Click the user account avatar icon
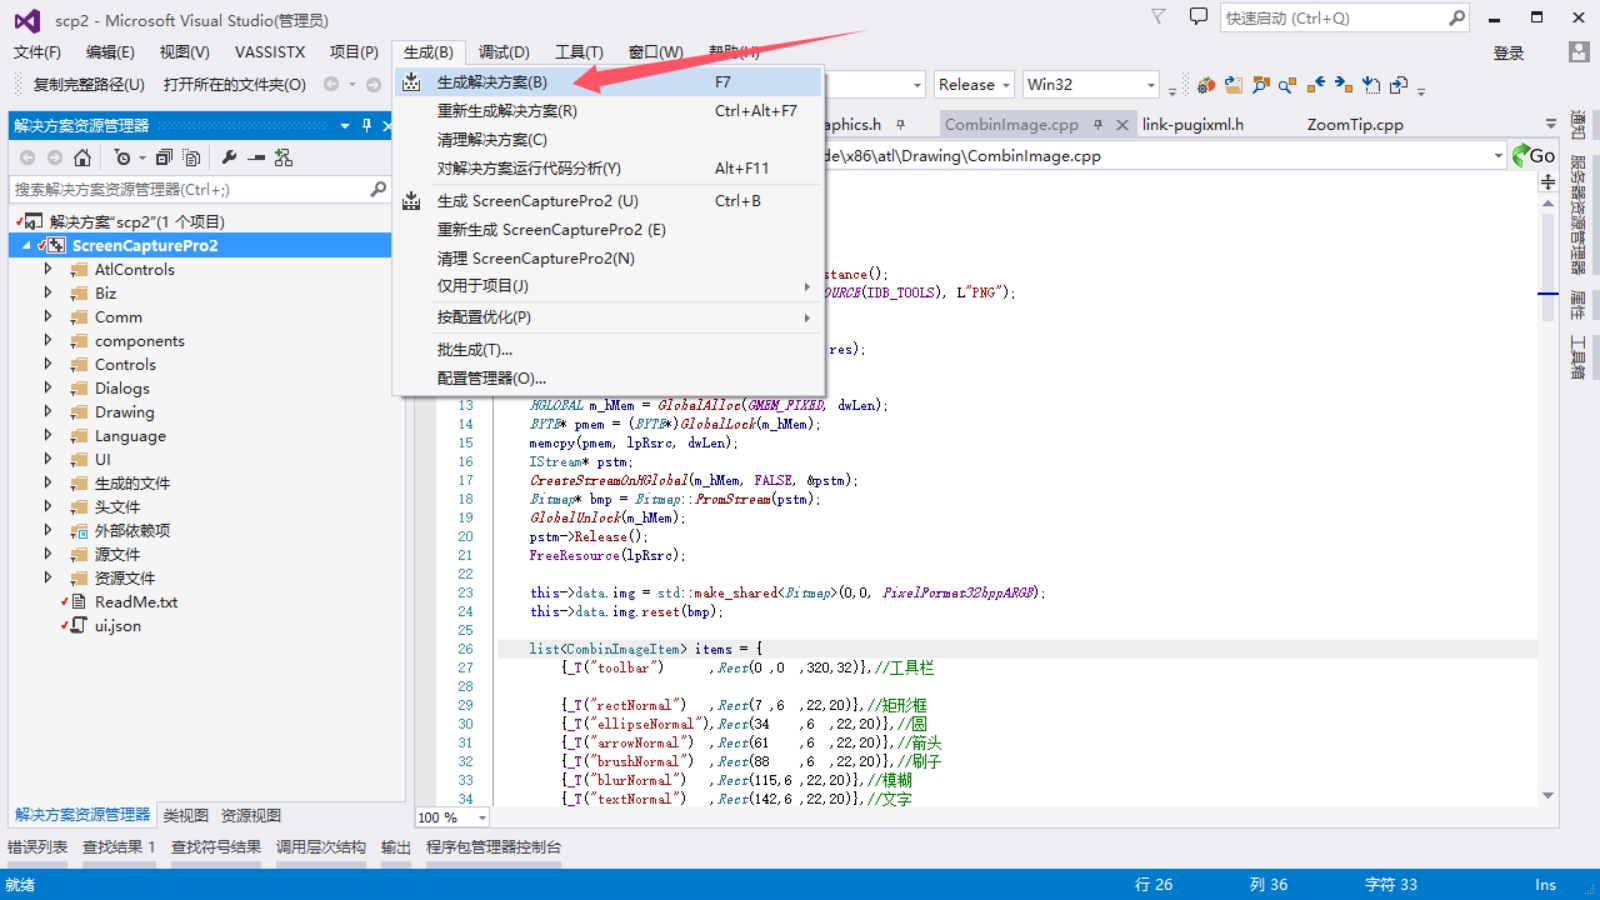 click(x=1579, y=52)
